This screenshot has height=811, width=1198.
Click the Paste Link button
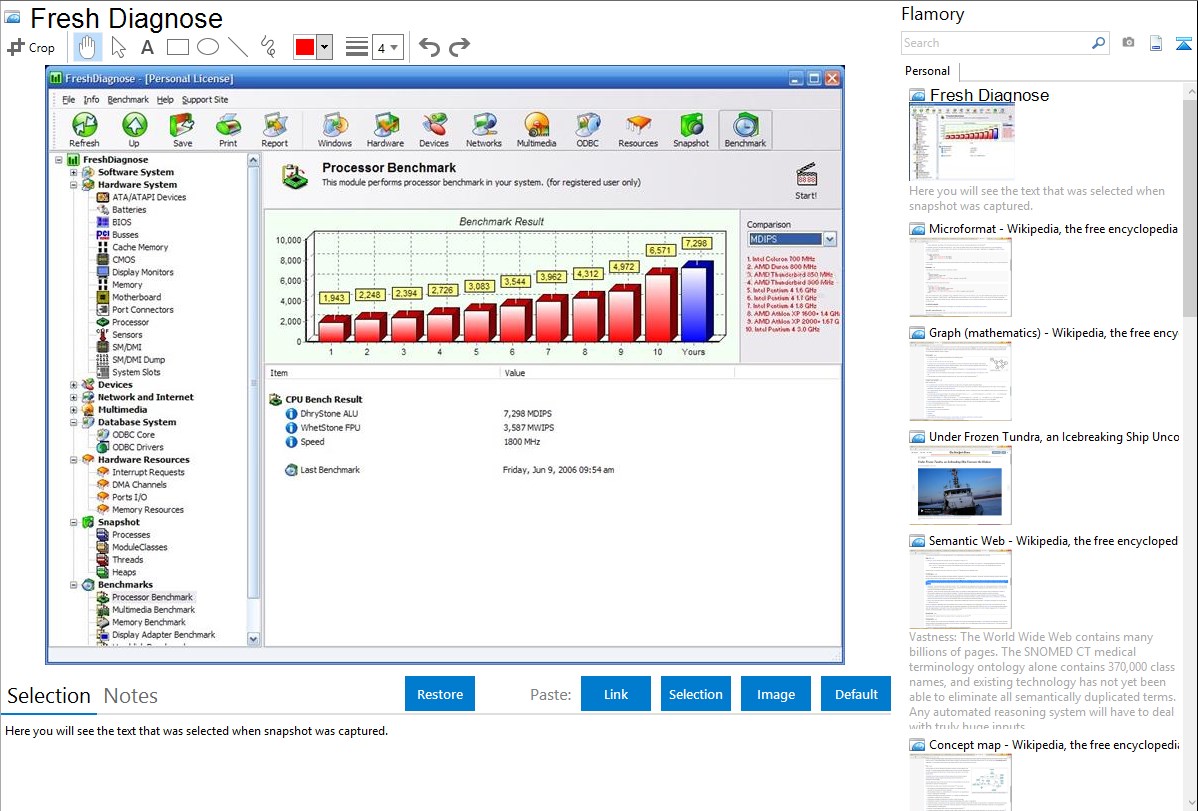click(x=616, y=694)
